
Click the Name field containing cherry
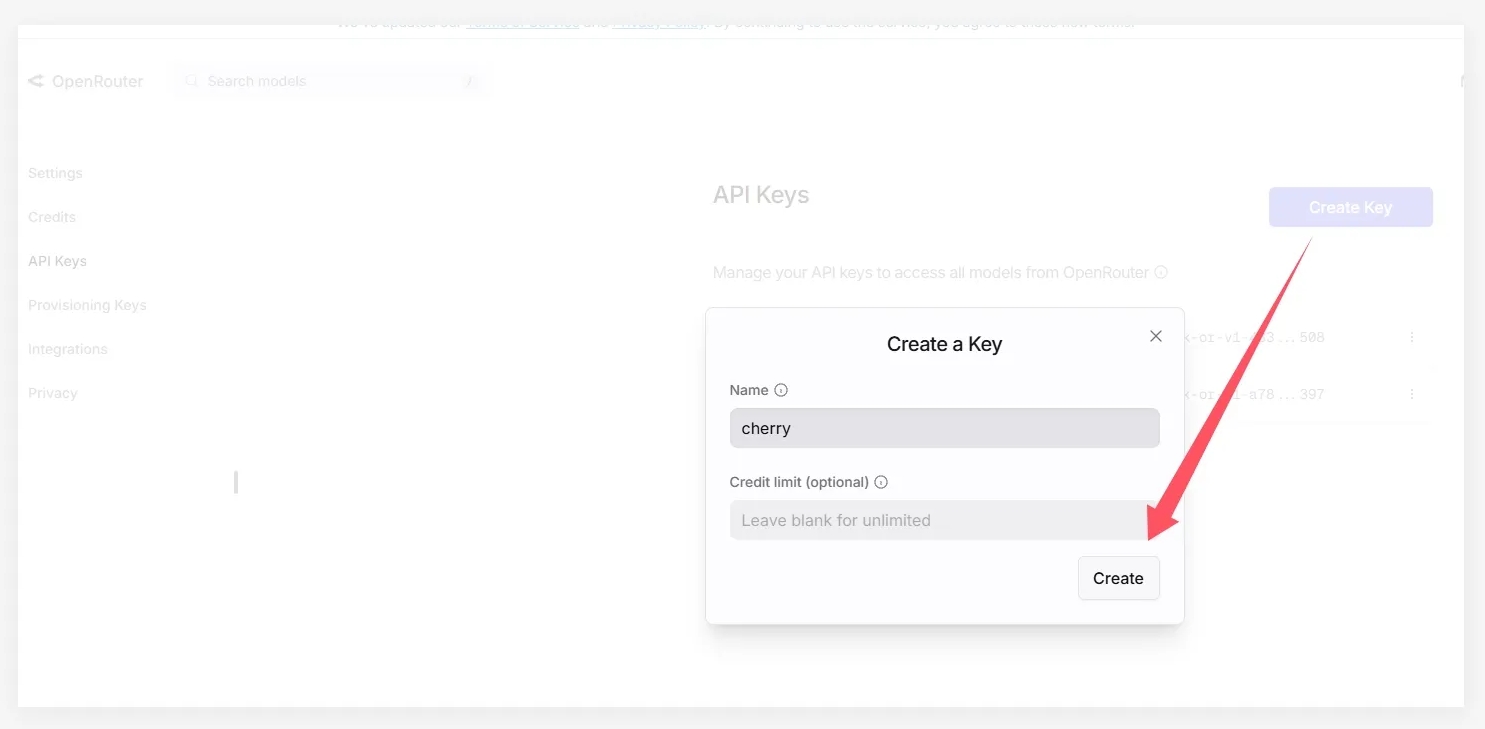pyautogui.click(x=944, y=428)
